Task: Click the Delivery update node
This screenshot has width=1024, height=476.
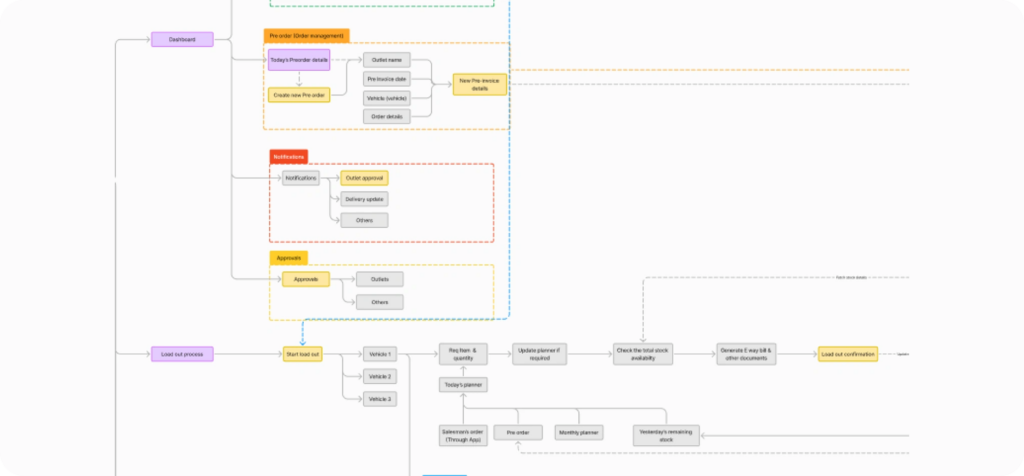Action: coord(364,199)
